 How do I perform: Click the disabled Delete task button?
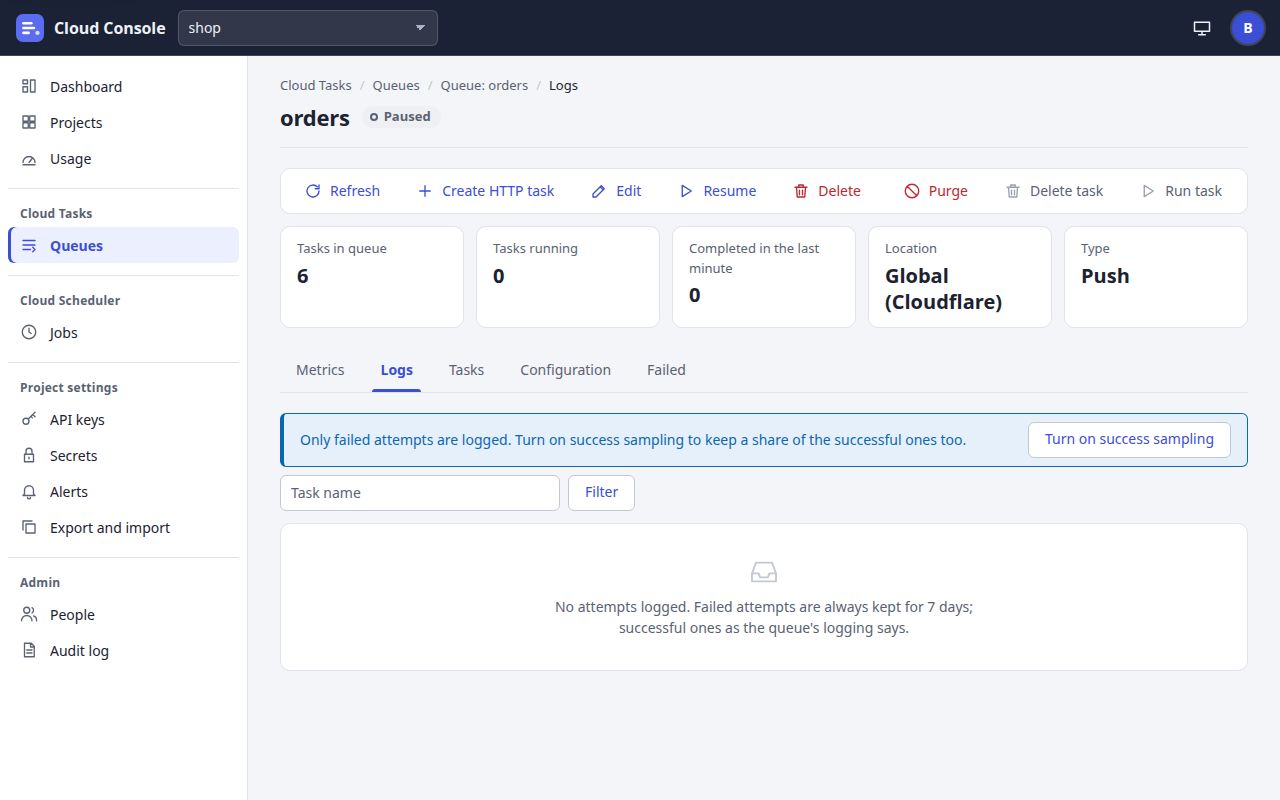point(1055,191)
